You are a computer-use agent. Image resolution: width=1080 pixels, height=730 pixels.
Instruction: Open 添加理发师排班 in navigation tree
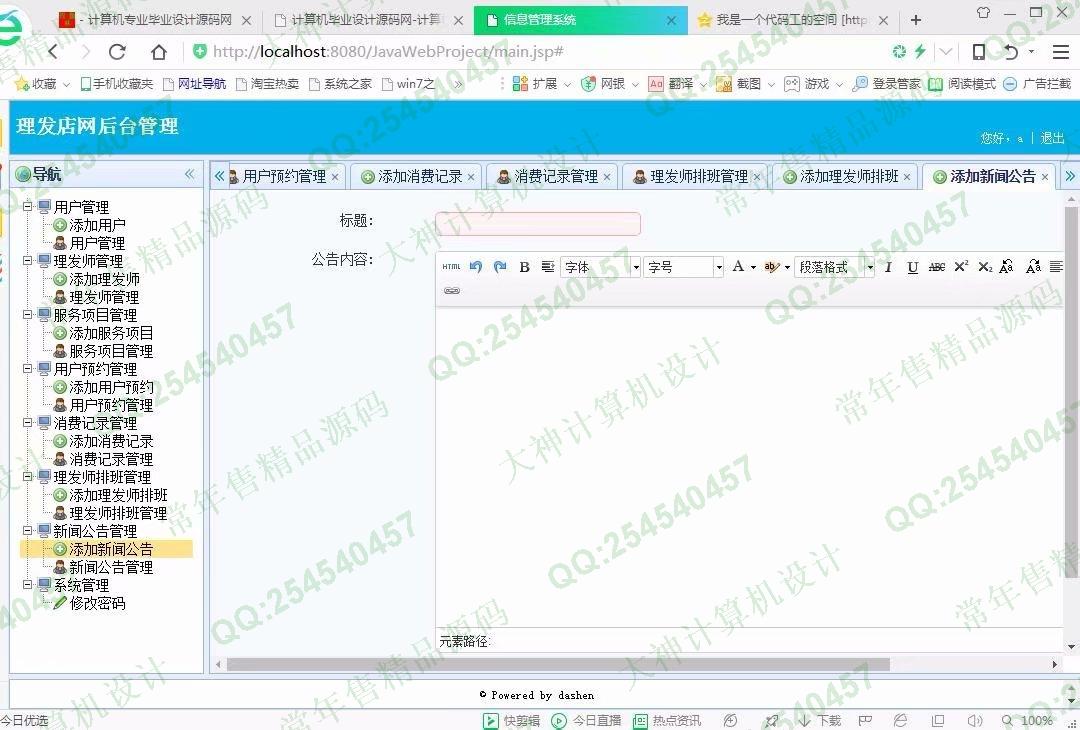click(x=118, y=495)
